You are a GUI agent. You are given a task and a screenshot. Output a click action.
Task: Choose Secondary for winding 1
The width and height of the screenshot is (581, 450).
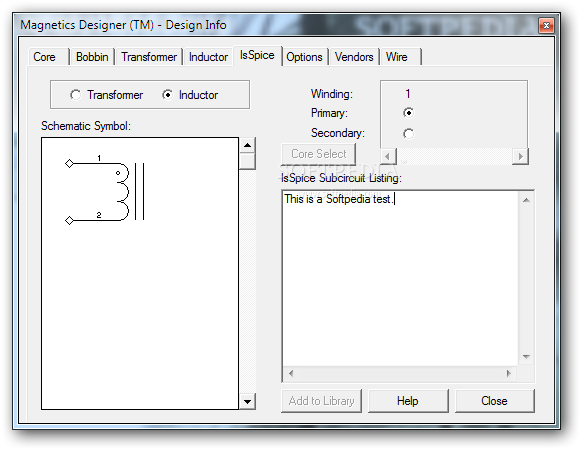click(408, 133)
